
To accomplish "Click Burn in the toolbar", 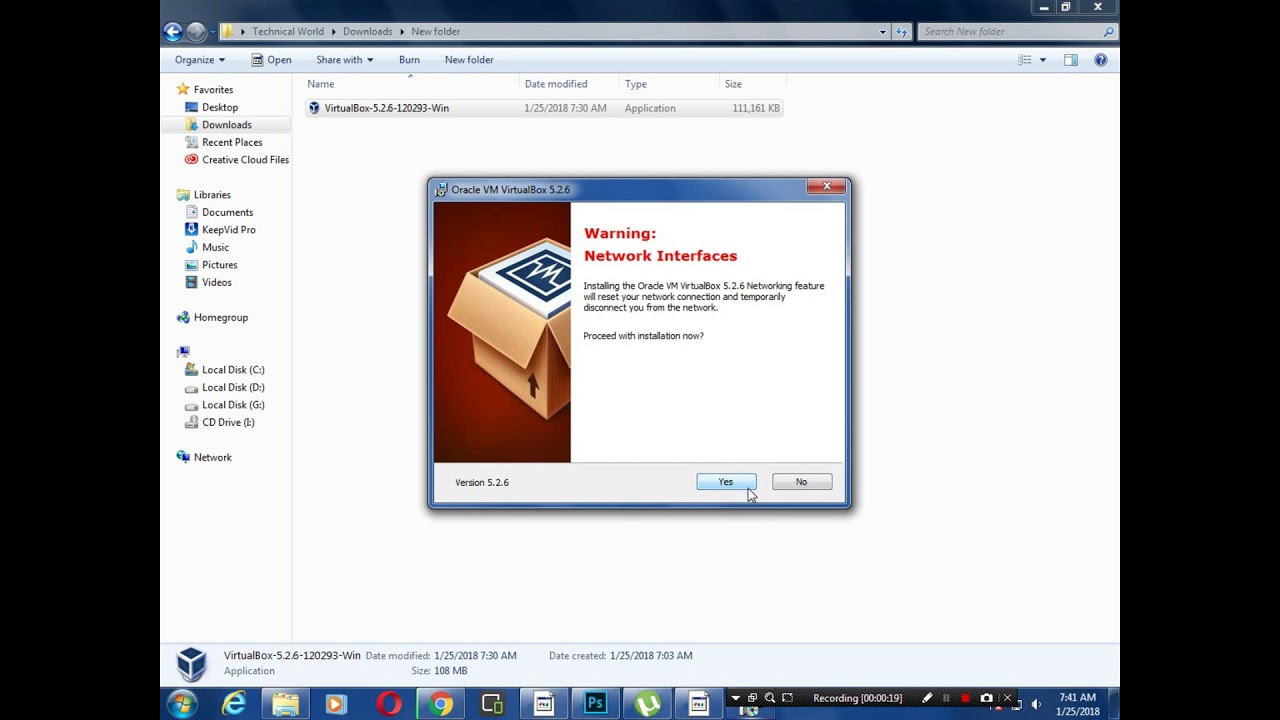I will [x=409, y=60].
